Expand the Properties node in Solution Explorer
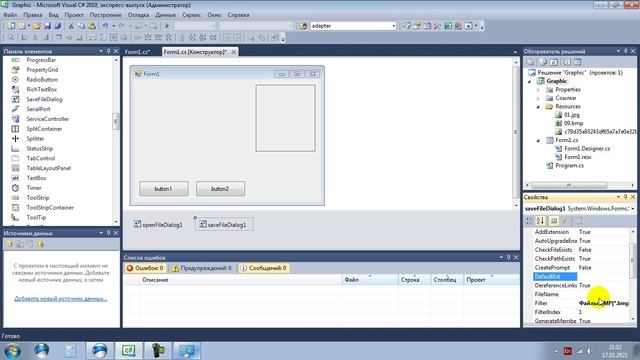 point(538,90)
